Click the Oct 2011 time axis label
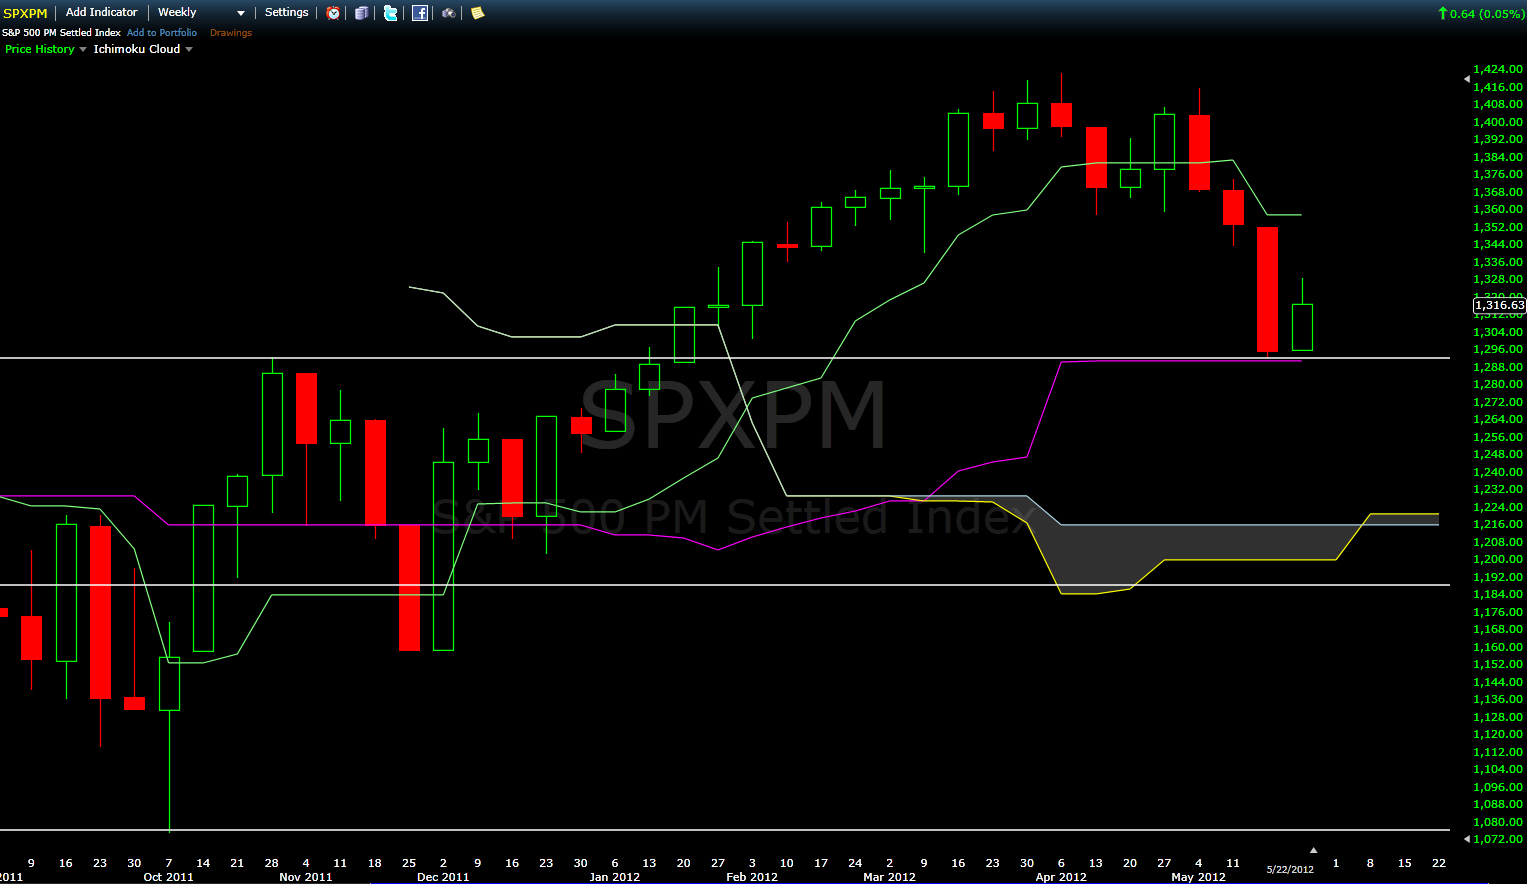Image resolution: width=1527 pixels, height=884 pixels. click(x=168, y=877)
